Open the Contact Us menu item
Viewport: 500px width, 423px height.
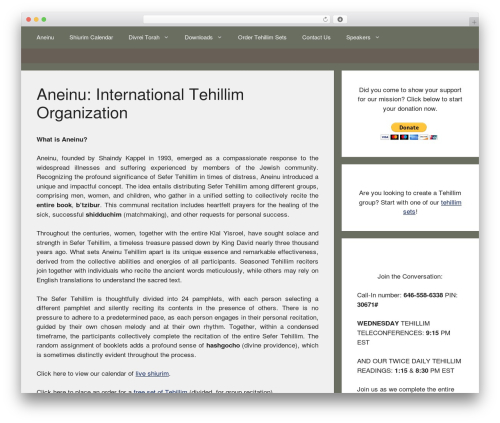tap(316, 37)
